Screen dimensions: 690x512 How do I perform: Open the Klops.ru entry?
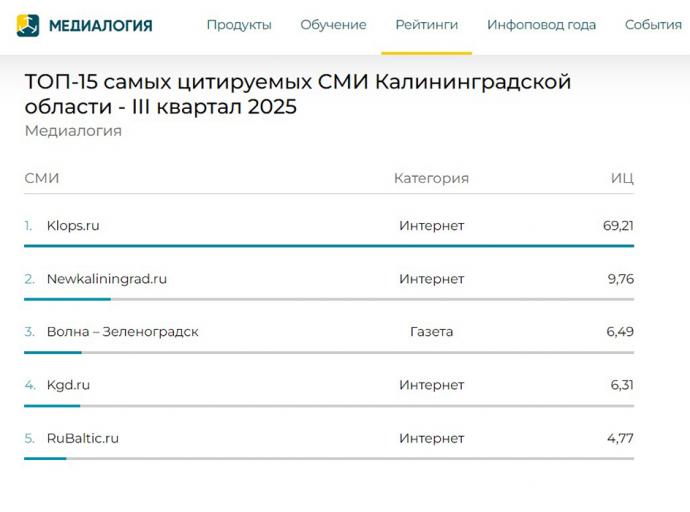tap(73, 226)
